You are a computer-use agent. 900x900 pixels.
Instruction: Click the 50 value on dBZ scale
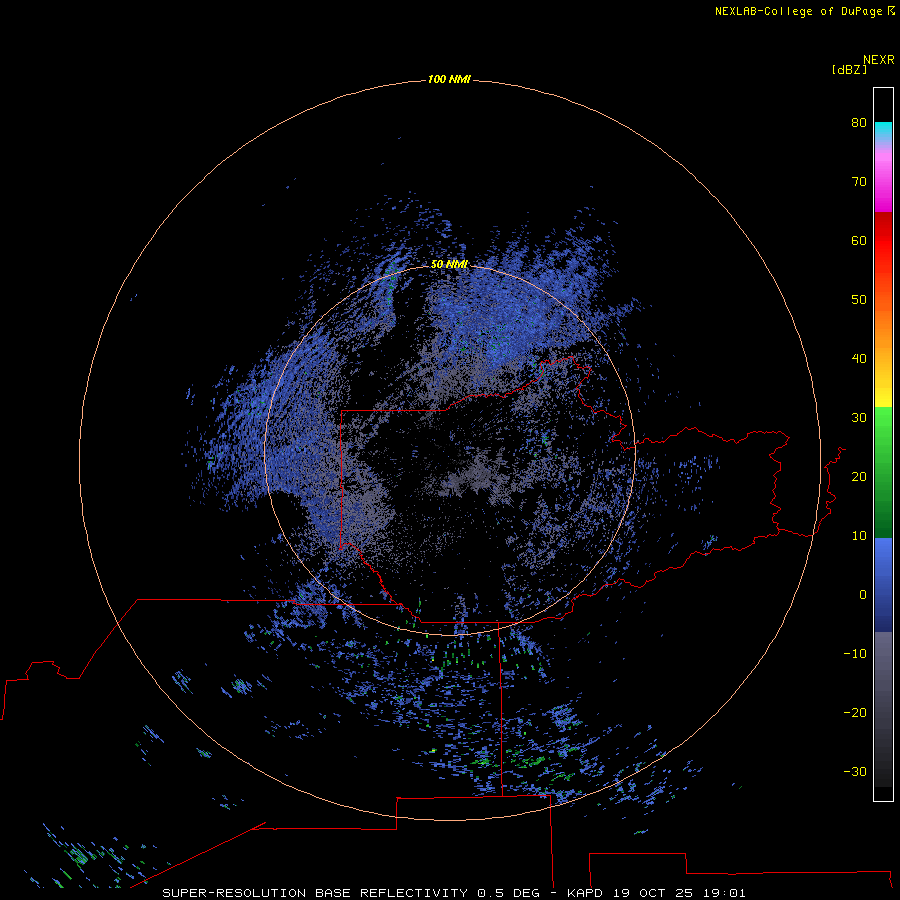(x=859, y=300)
